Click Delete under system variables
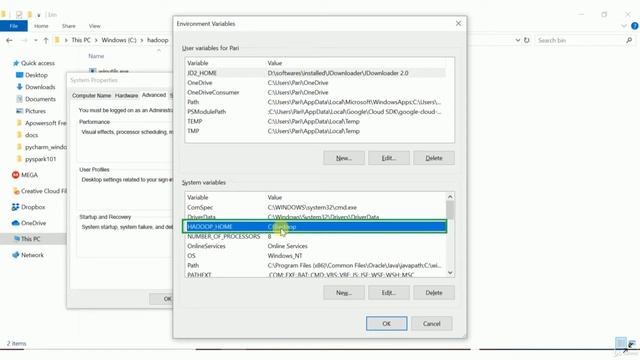This screenshot has height=360, width=640. coord(433,293)
